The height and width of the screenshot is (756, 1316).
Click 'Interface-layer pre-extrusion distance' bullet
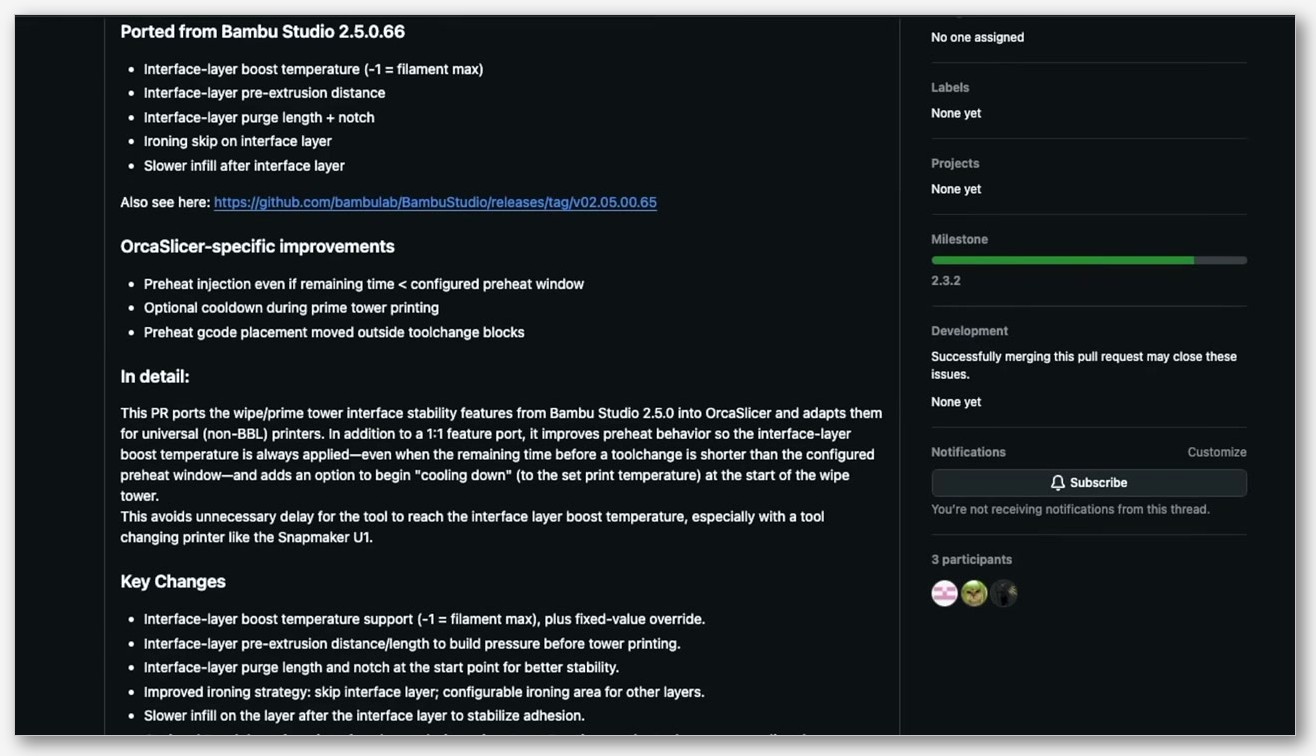[x=264, y=93]
